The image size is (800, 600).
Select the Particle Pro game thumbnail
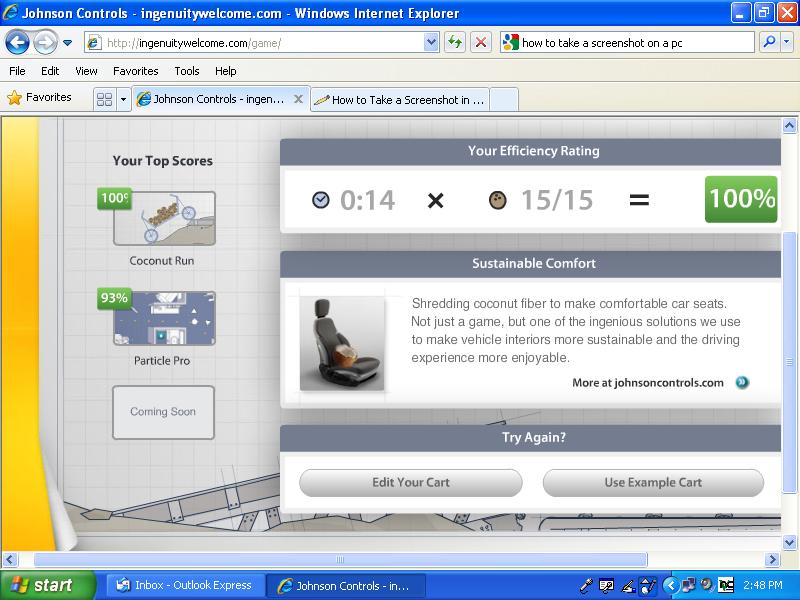[x=164, y=318]
